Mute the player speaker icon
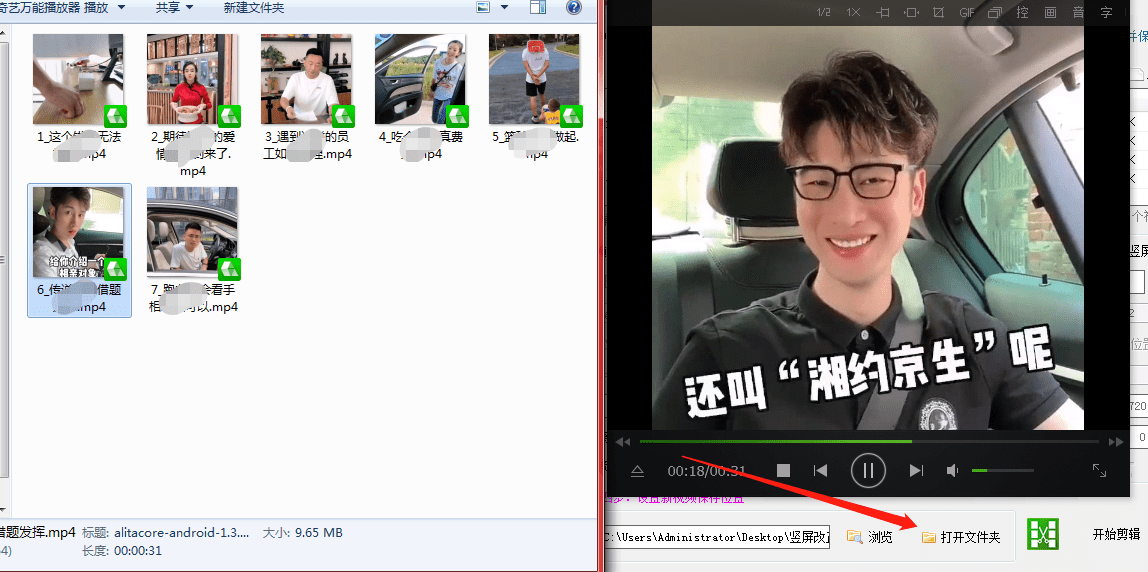 click(x=953, y=470)
